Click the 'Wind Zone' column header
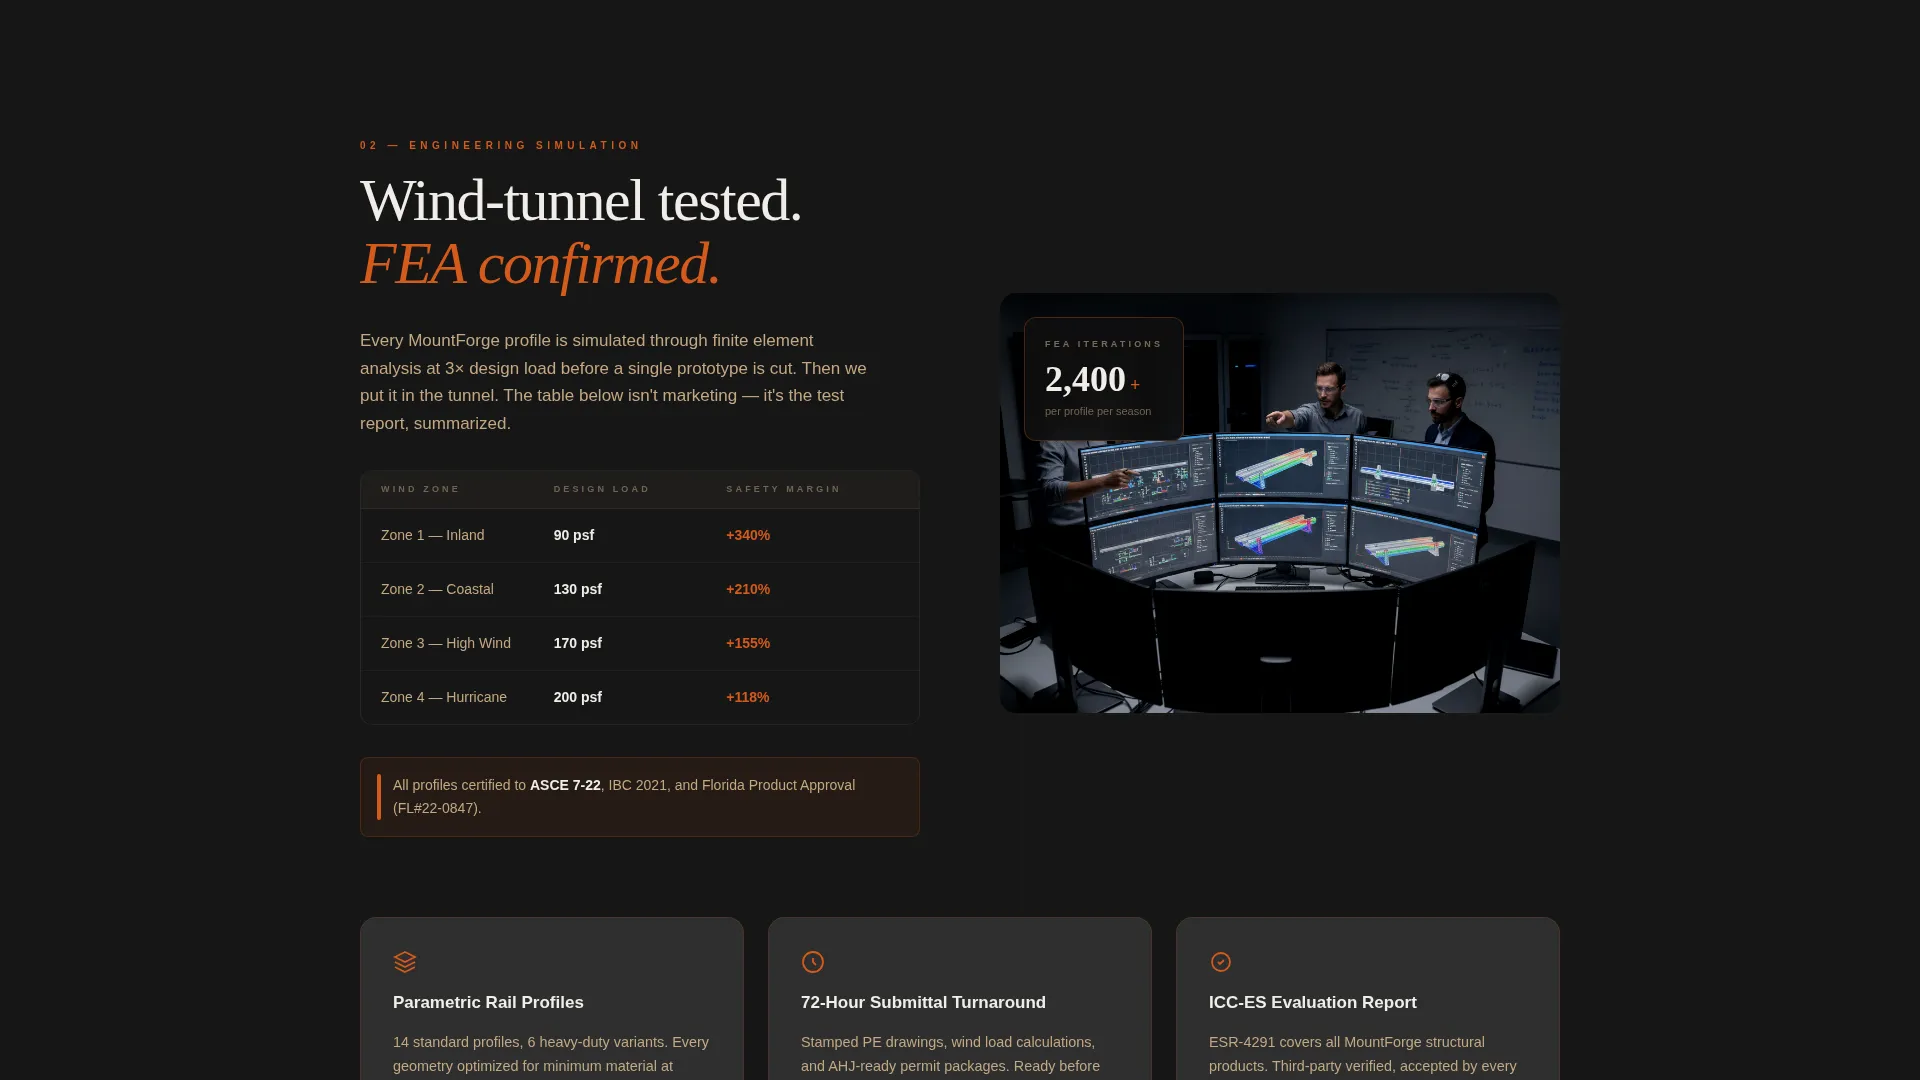The width and height of the screenshot is (1920, 1080). click(420, 489)
